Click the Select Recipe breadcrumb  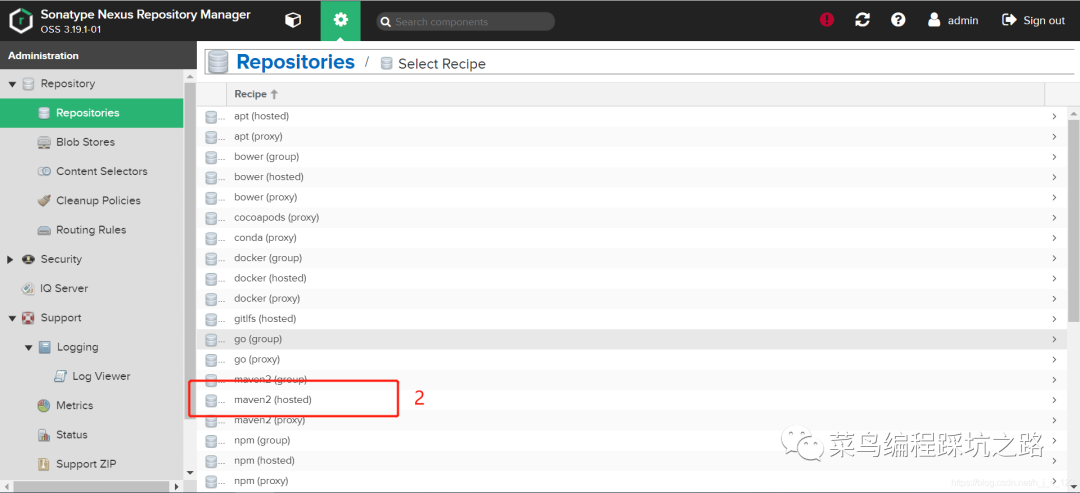tap(442, 64)
